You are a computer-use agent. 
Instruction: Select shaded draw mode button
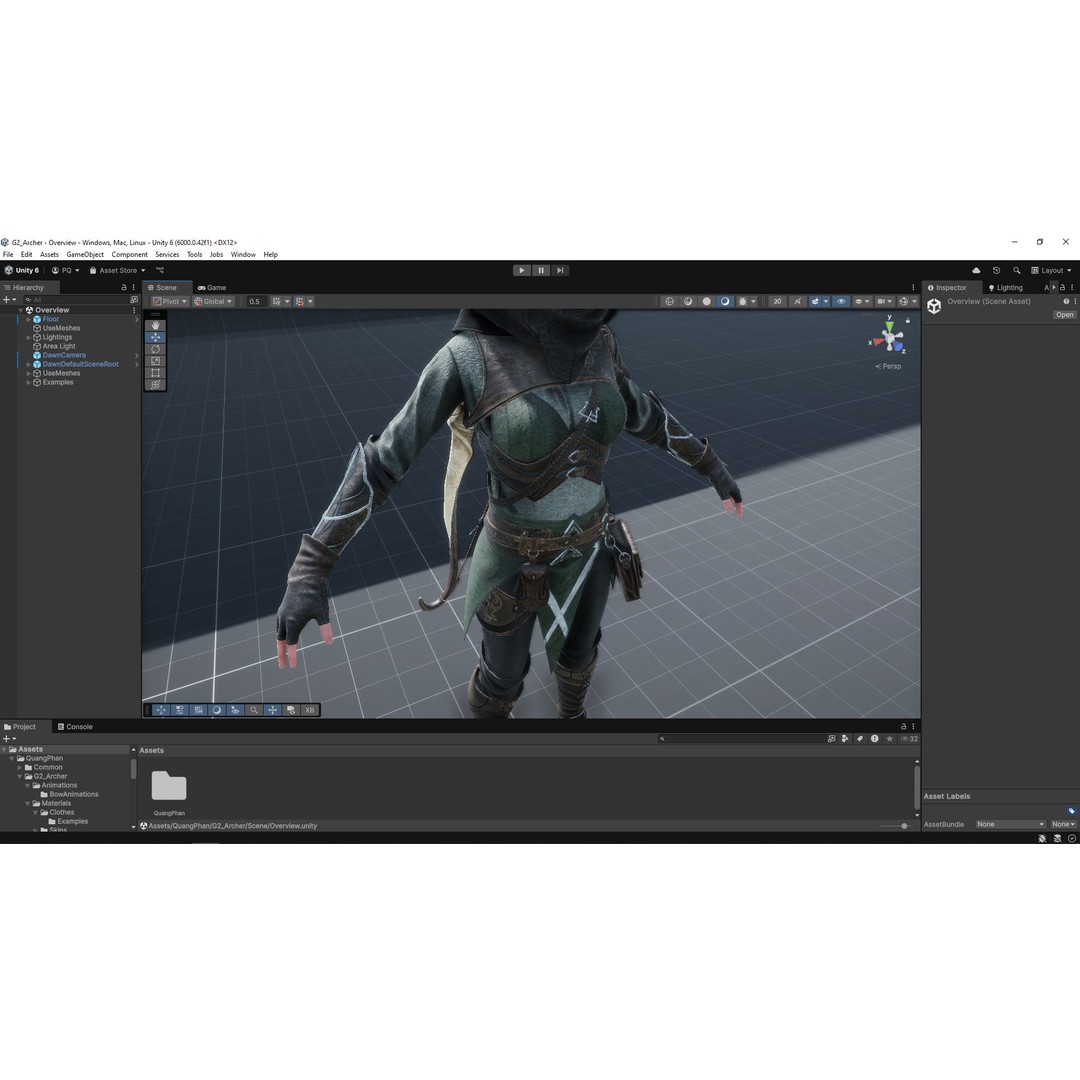click(725, 301)
